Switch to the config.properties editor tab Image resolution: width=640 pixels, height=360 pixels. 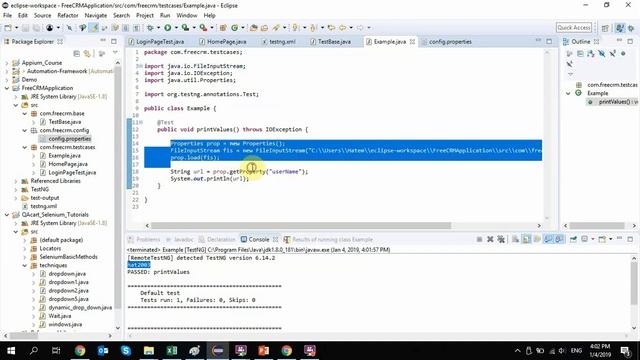pyautogui.click(x=447, y=42)
